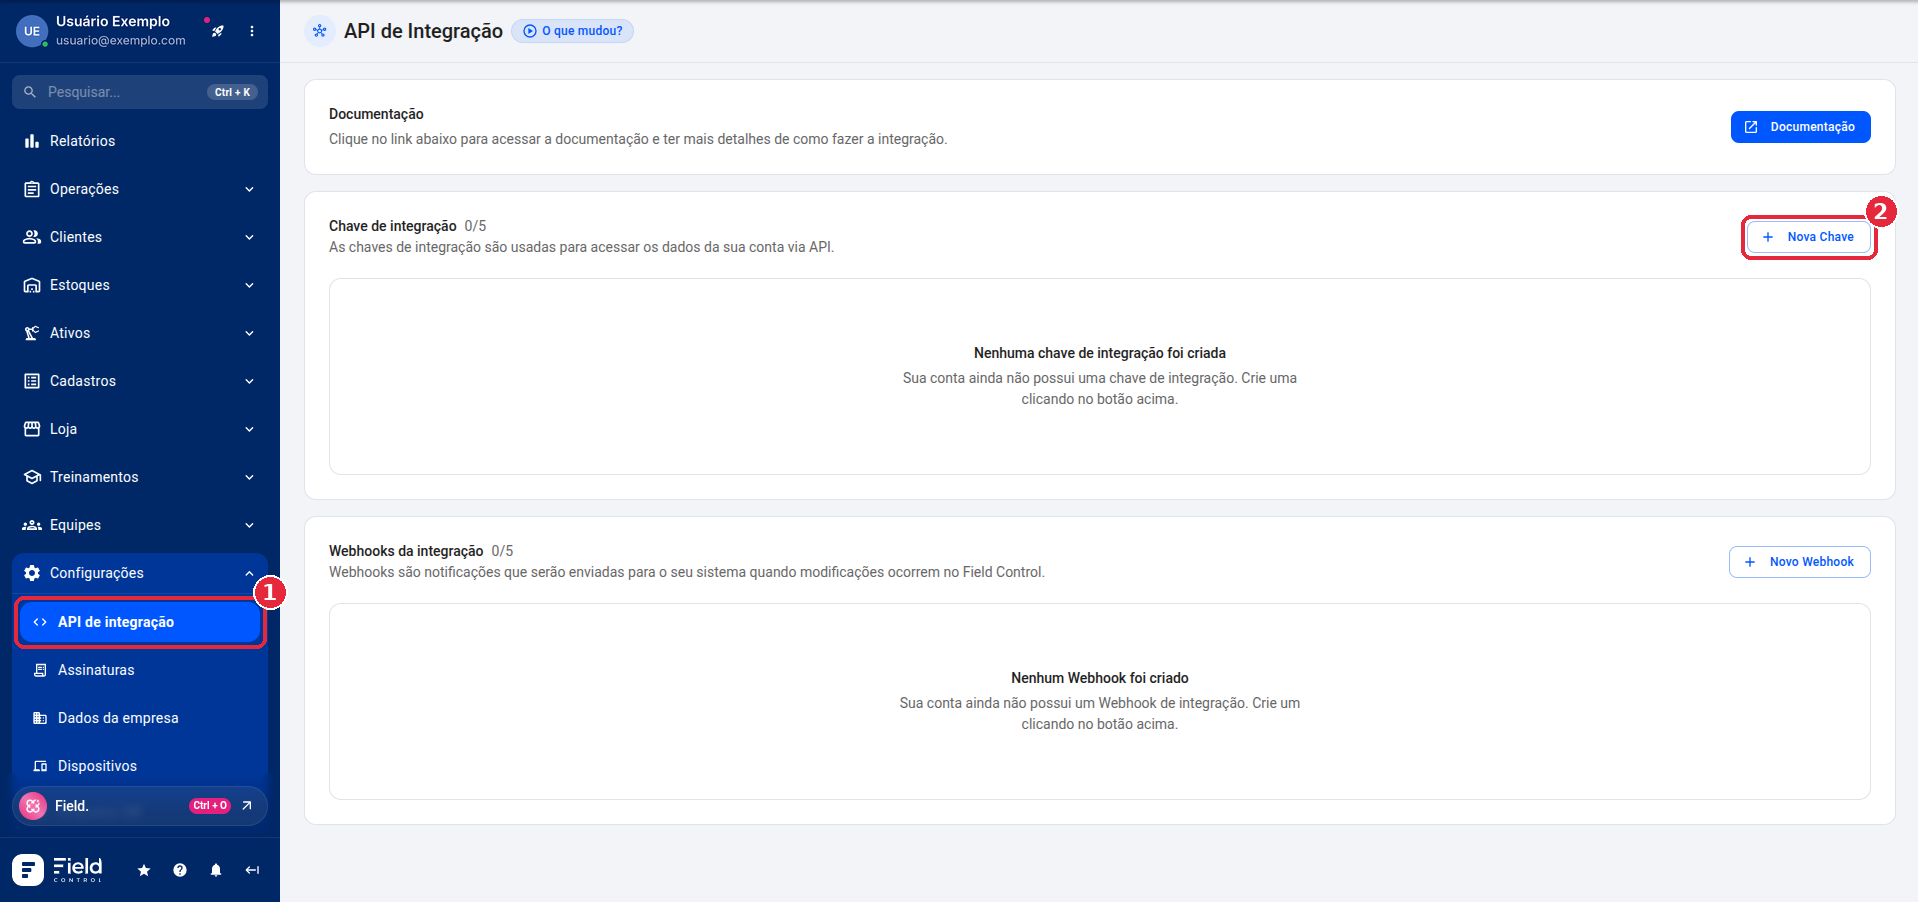This screenshot has width=1918, height=902.
Task: Select API de integração menu item
Action: coord(140,622)
